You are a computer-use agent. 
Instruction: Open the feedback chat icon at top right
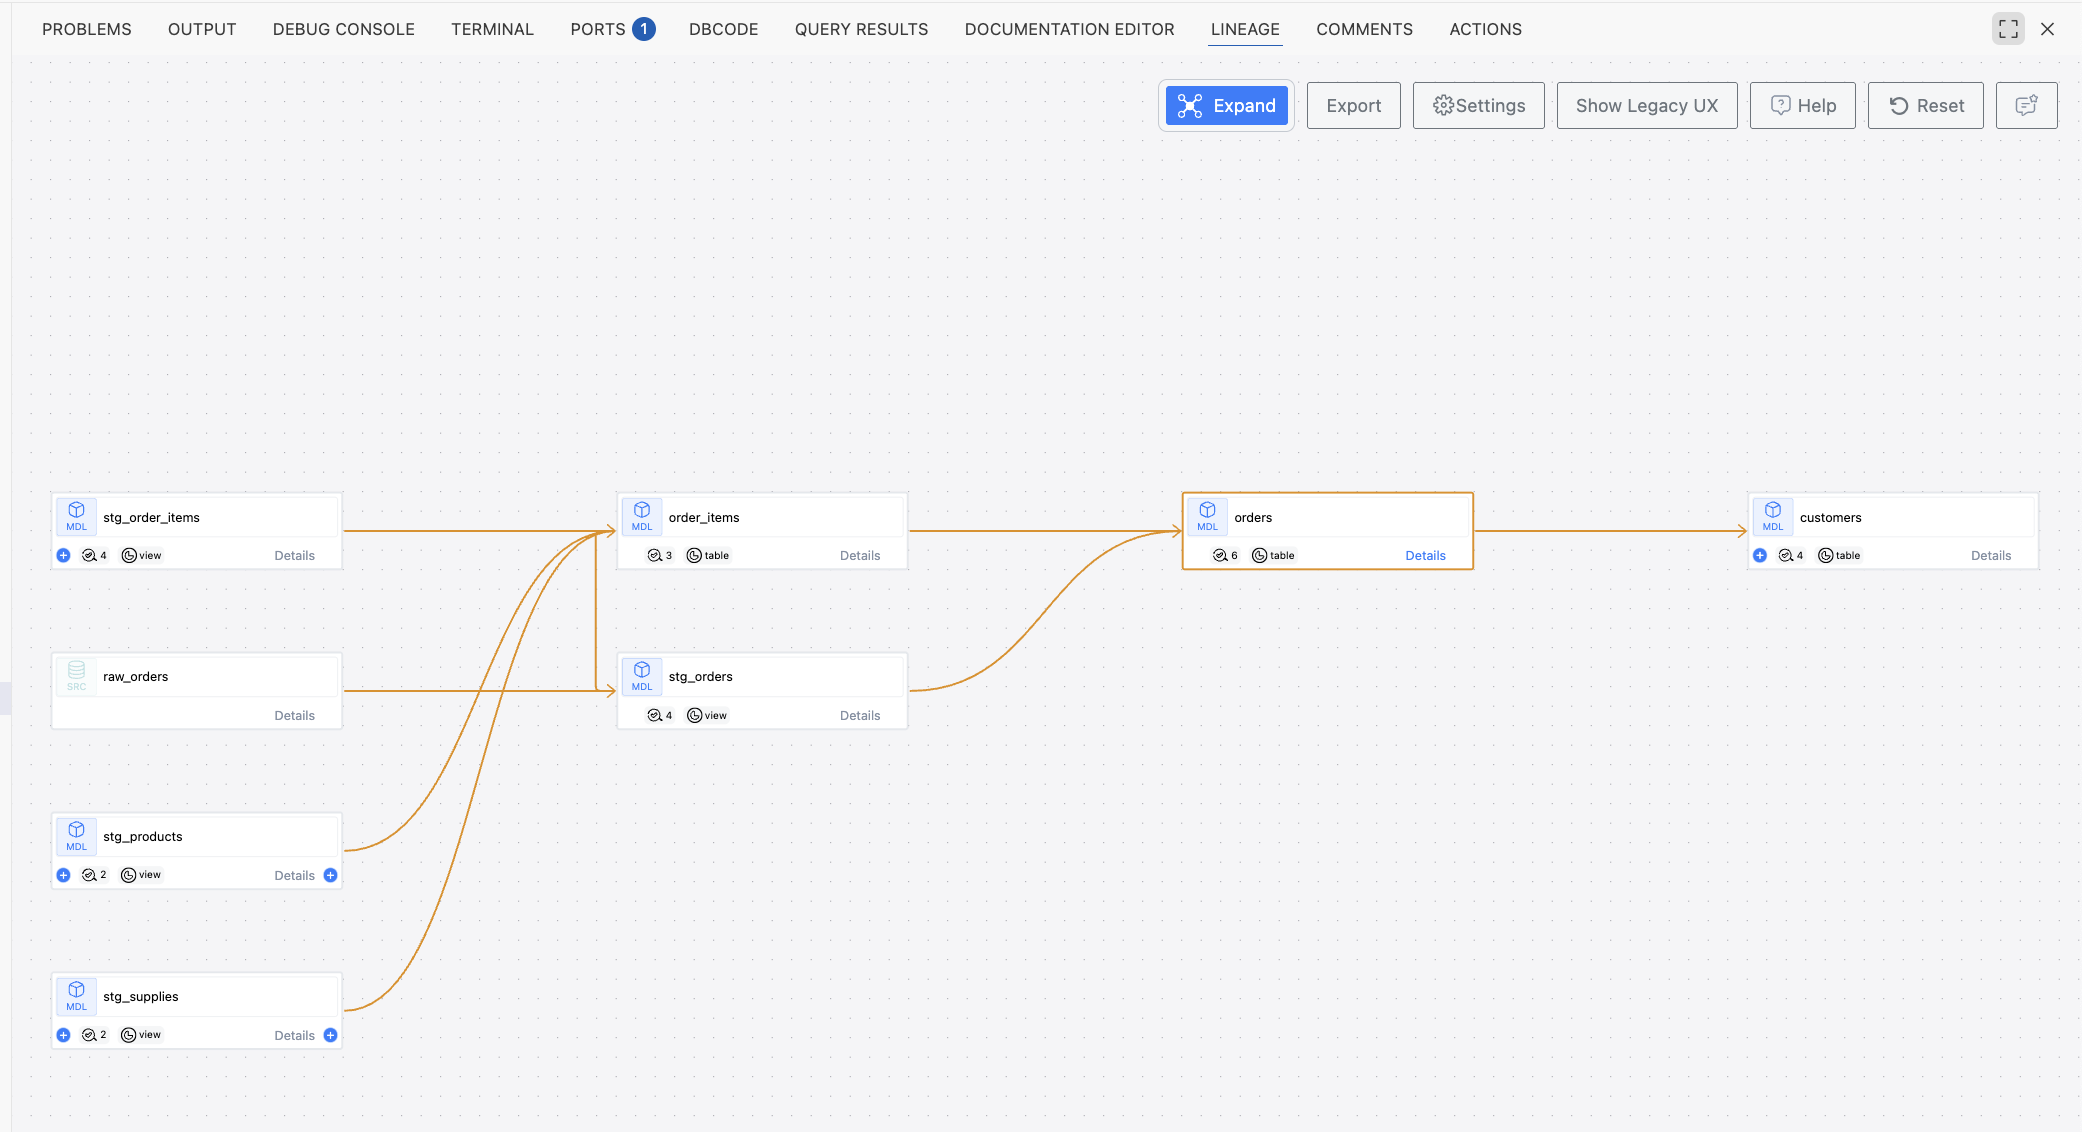click(x=2026, y=105)
